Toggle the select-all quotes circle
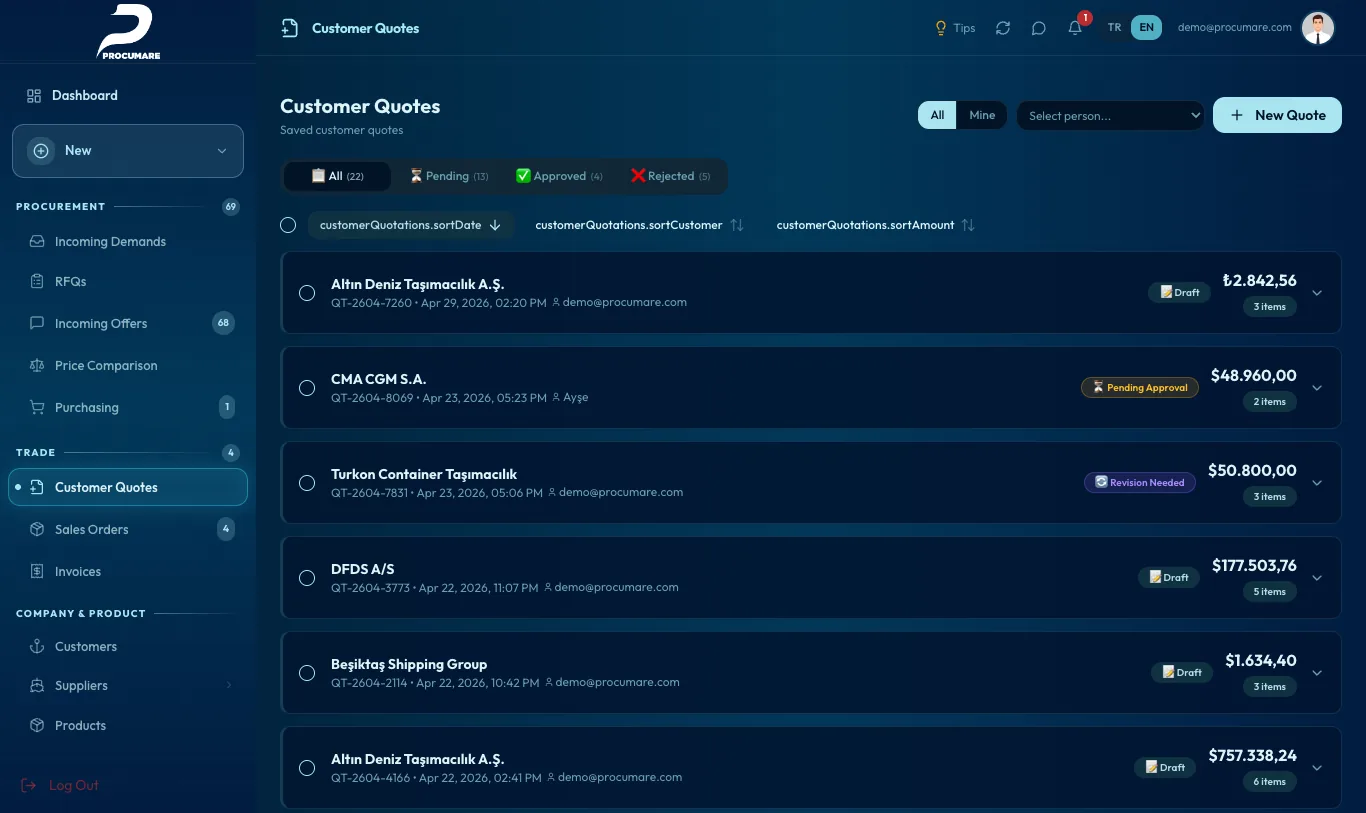Image resolution: width=1366 pixels, height=813 pixels. [288, 225]
